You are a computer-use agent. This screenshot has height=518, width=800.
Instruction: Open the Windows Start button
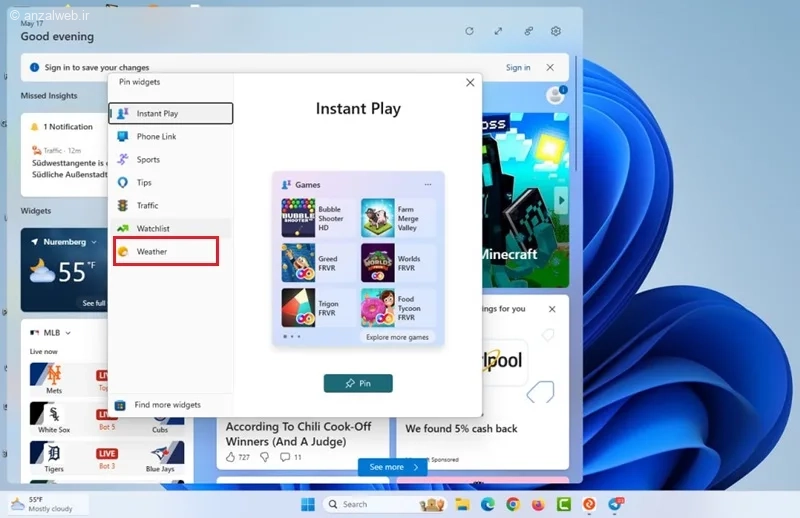coord(307,505)
